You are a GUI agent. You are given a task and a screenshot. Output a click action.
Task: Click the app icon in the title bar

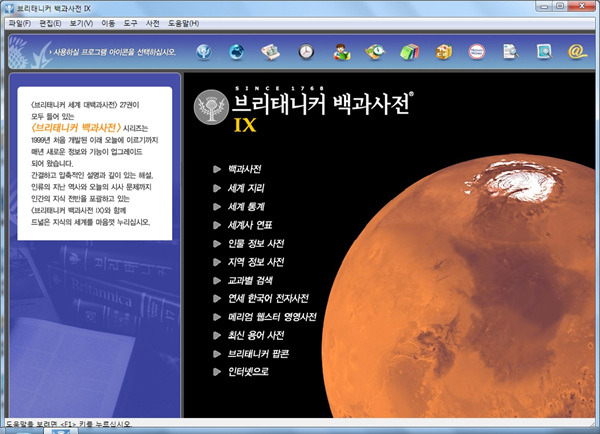(8, 8)
